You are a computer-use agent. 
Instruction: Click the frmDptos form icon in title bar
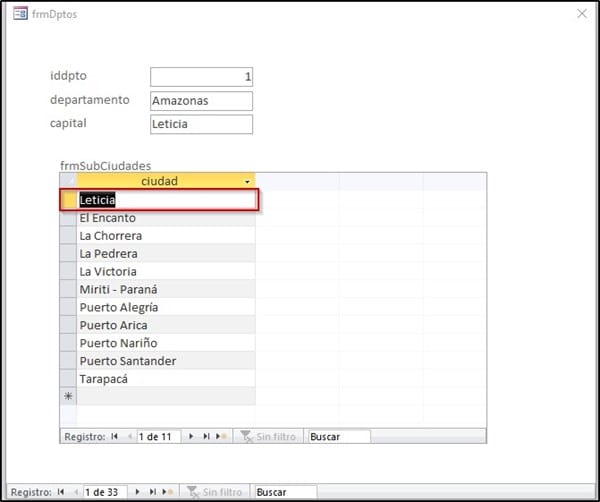20,14
